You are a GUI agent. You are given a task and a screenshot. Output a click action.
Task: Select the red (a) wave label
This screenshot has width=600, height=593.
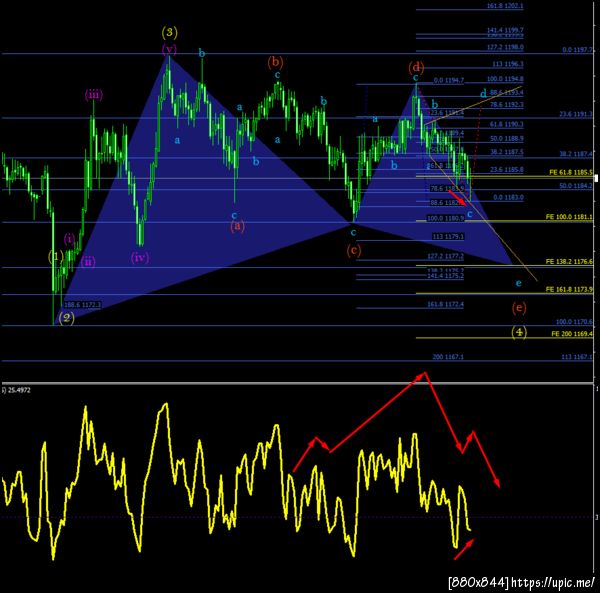[x=237, y=226]
